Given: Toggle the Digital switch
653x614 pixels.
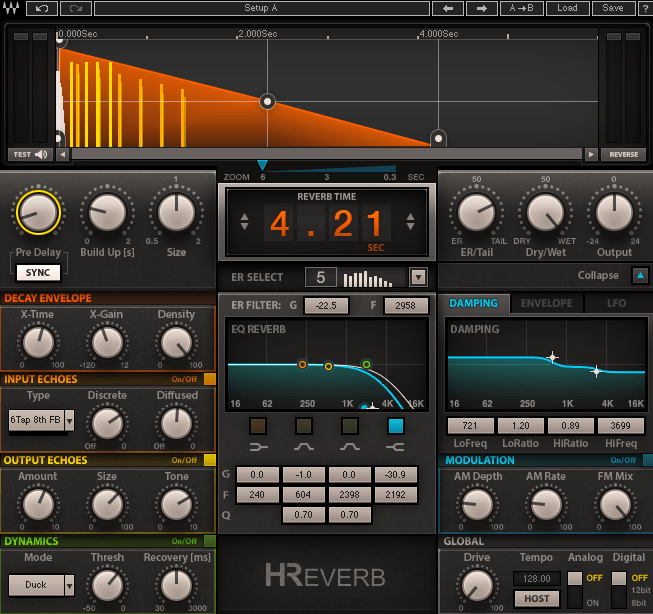Looking at the screenshot, I should [619, 589].
